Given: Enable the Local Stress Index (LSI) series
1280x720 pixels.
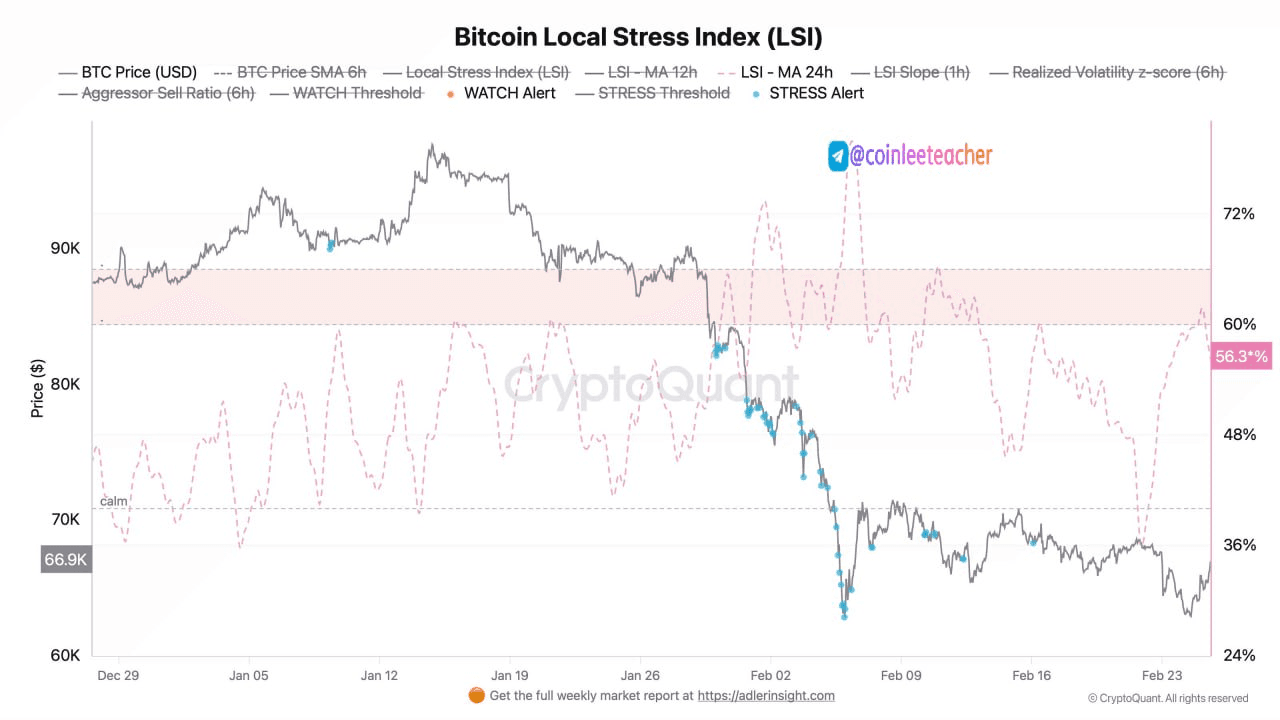Looking at the screenshot, I should tap(487, 72).
